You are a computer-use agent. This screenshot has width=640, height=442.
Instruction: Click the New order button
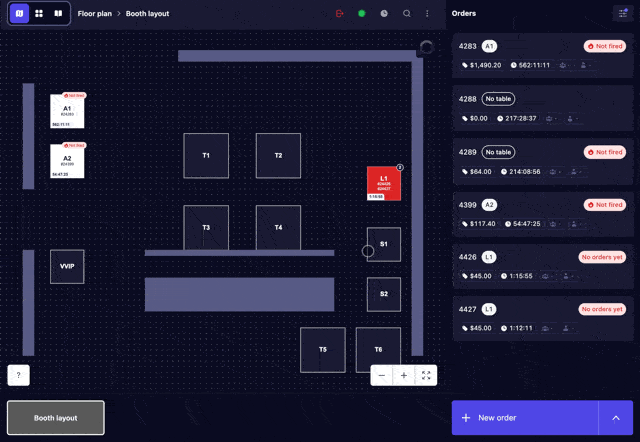coord(524,418)
